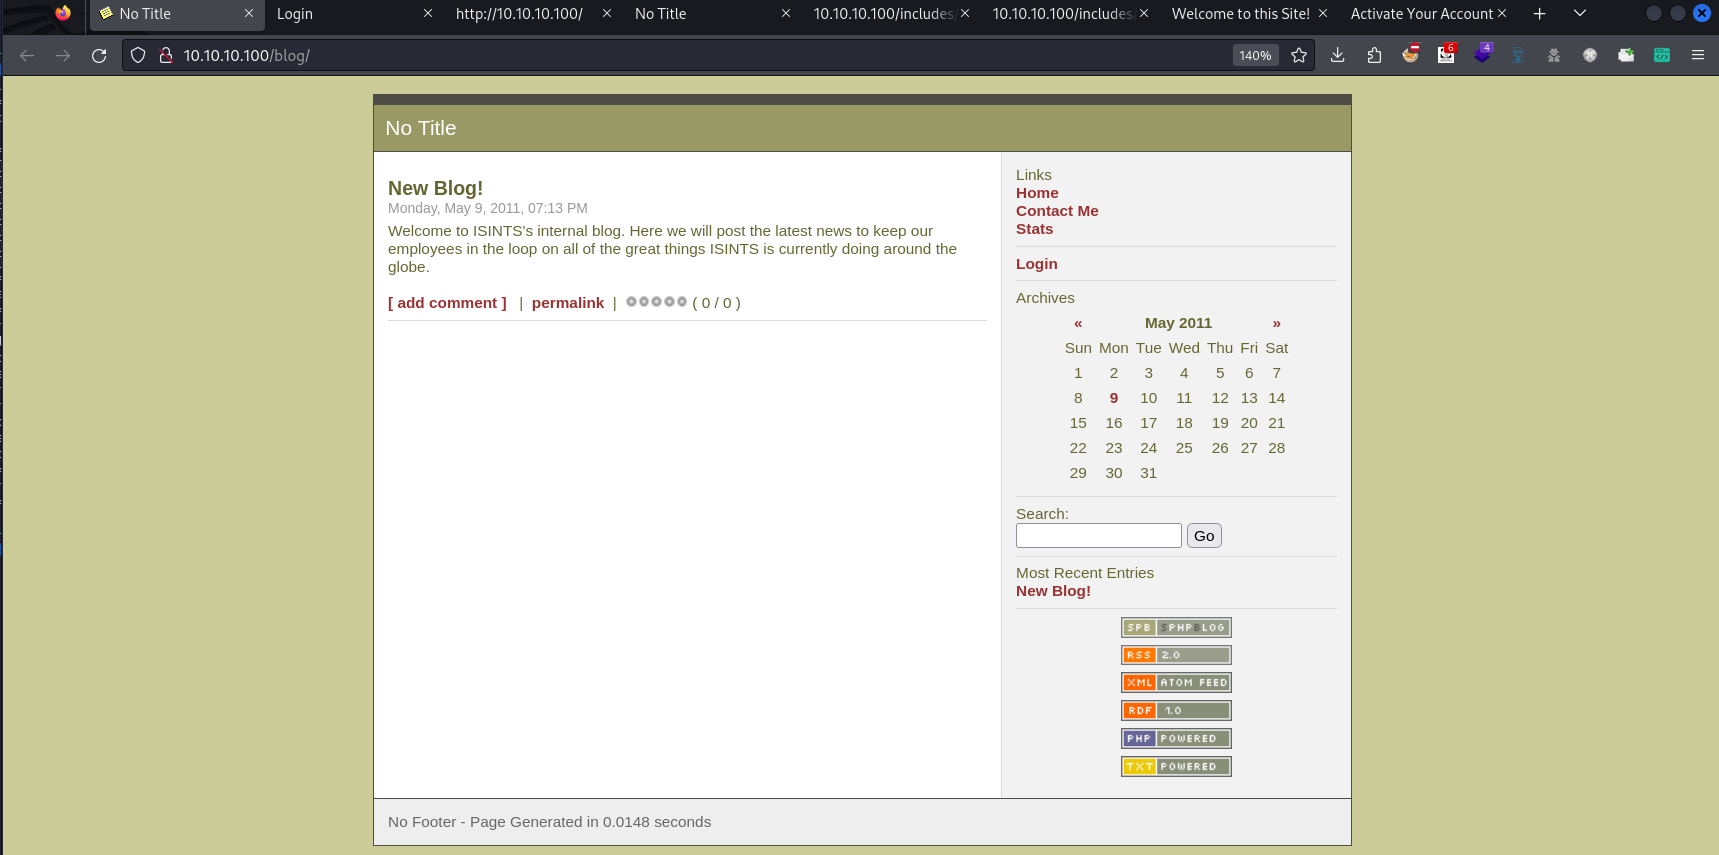
Task: Click the ( 0 / 0 ) rating count
Action: coord(716,303)
